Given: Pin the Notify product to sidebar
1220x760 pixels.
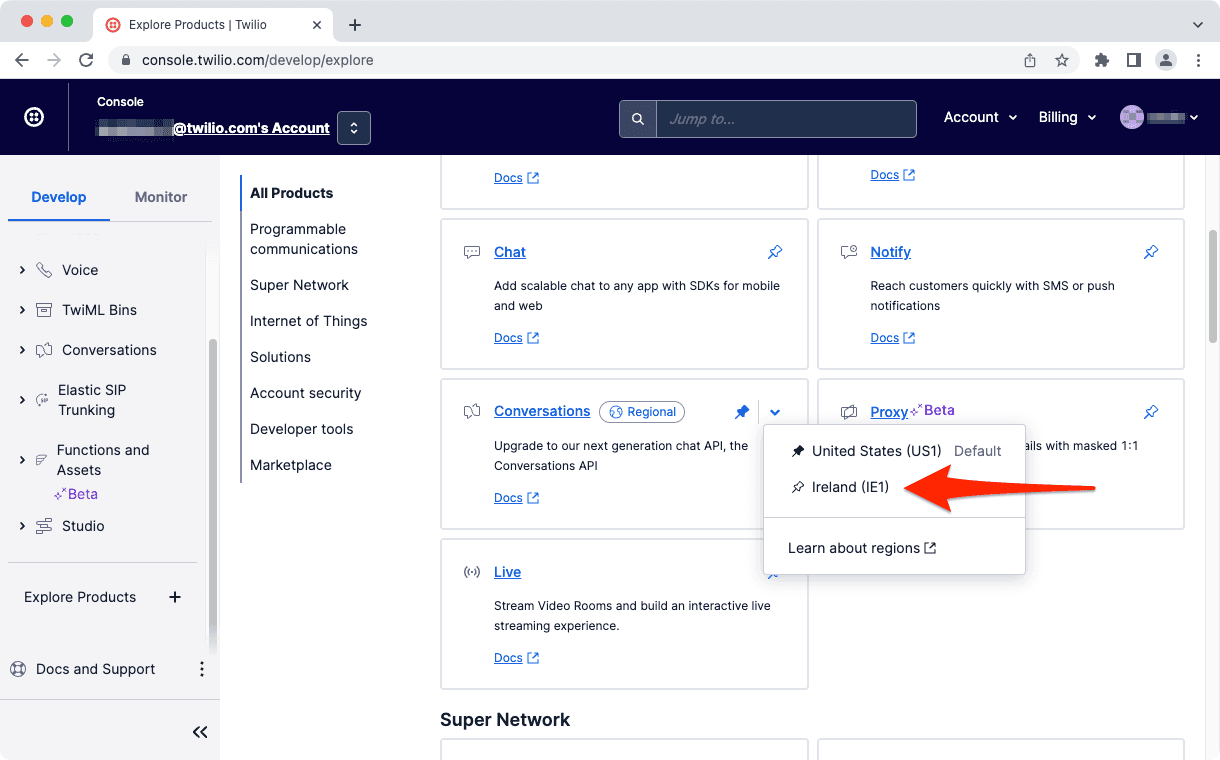Looking at the screenshot, I should coord(1151,252).
